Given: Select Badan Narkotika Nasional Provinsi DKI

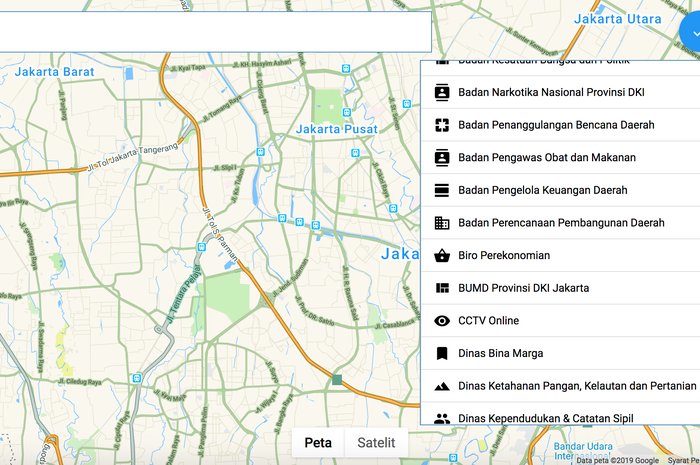Looking at the screenshot, I should coord(560,92).
